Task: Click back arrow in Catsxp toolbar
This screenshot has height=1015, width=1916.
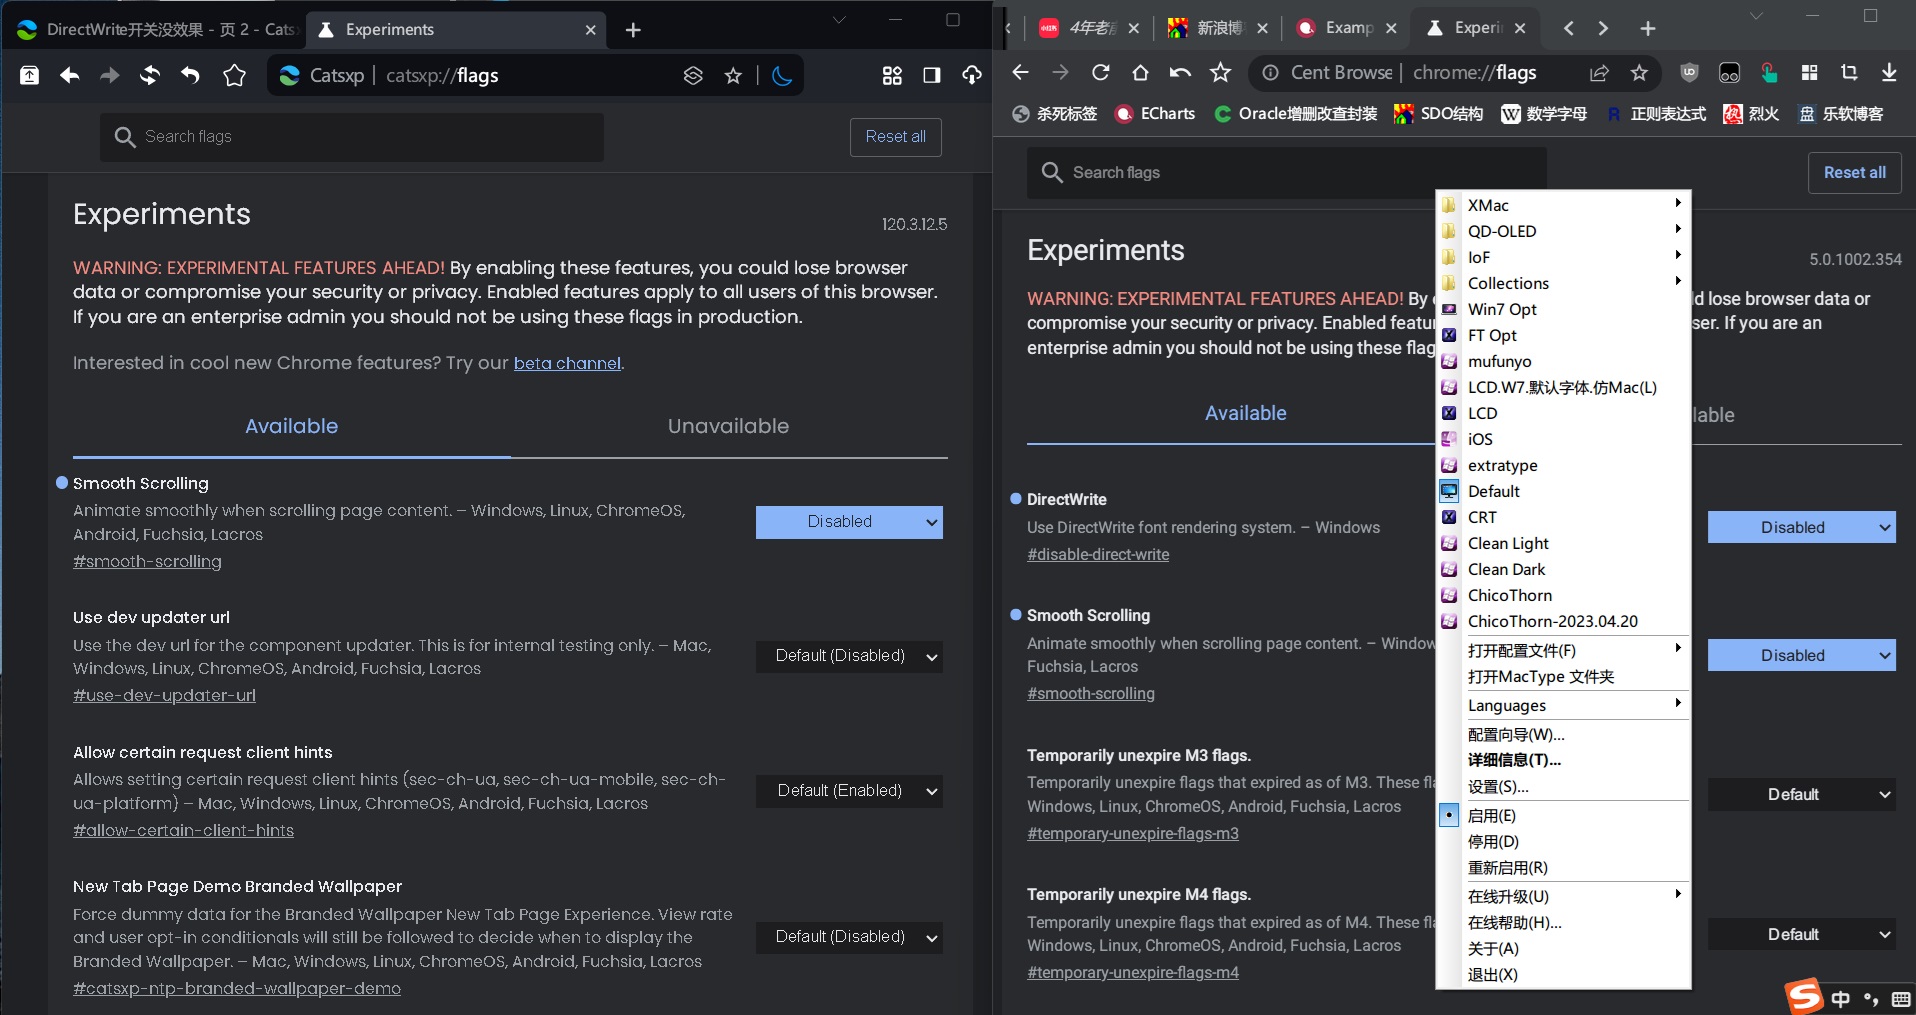Action: (69, 75)
